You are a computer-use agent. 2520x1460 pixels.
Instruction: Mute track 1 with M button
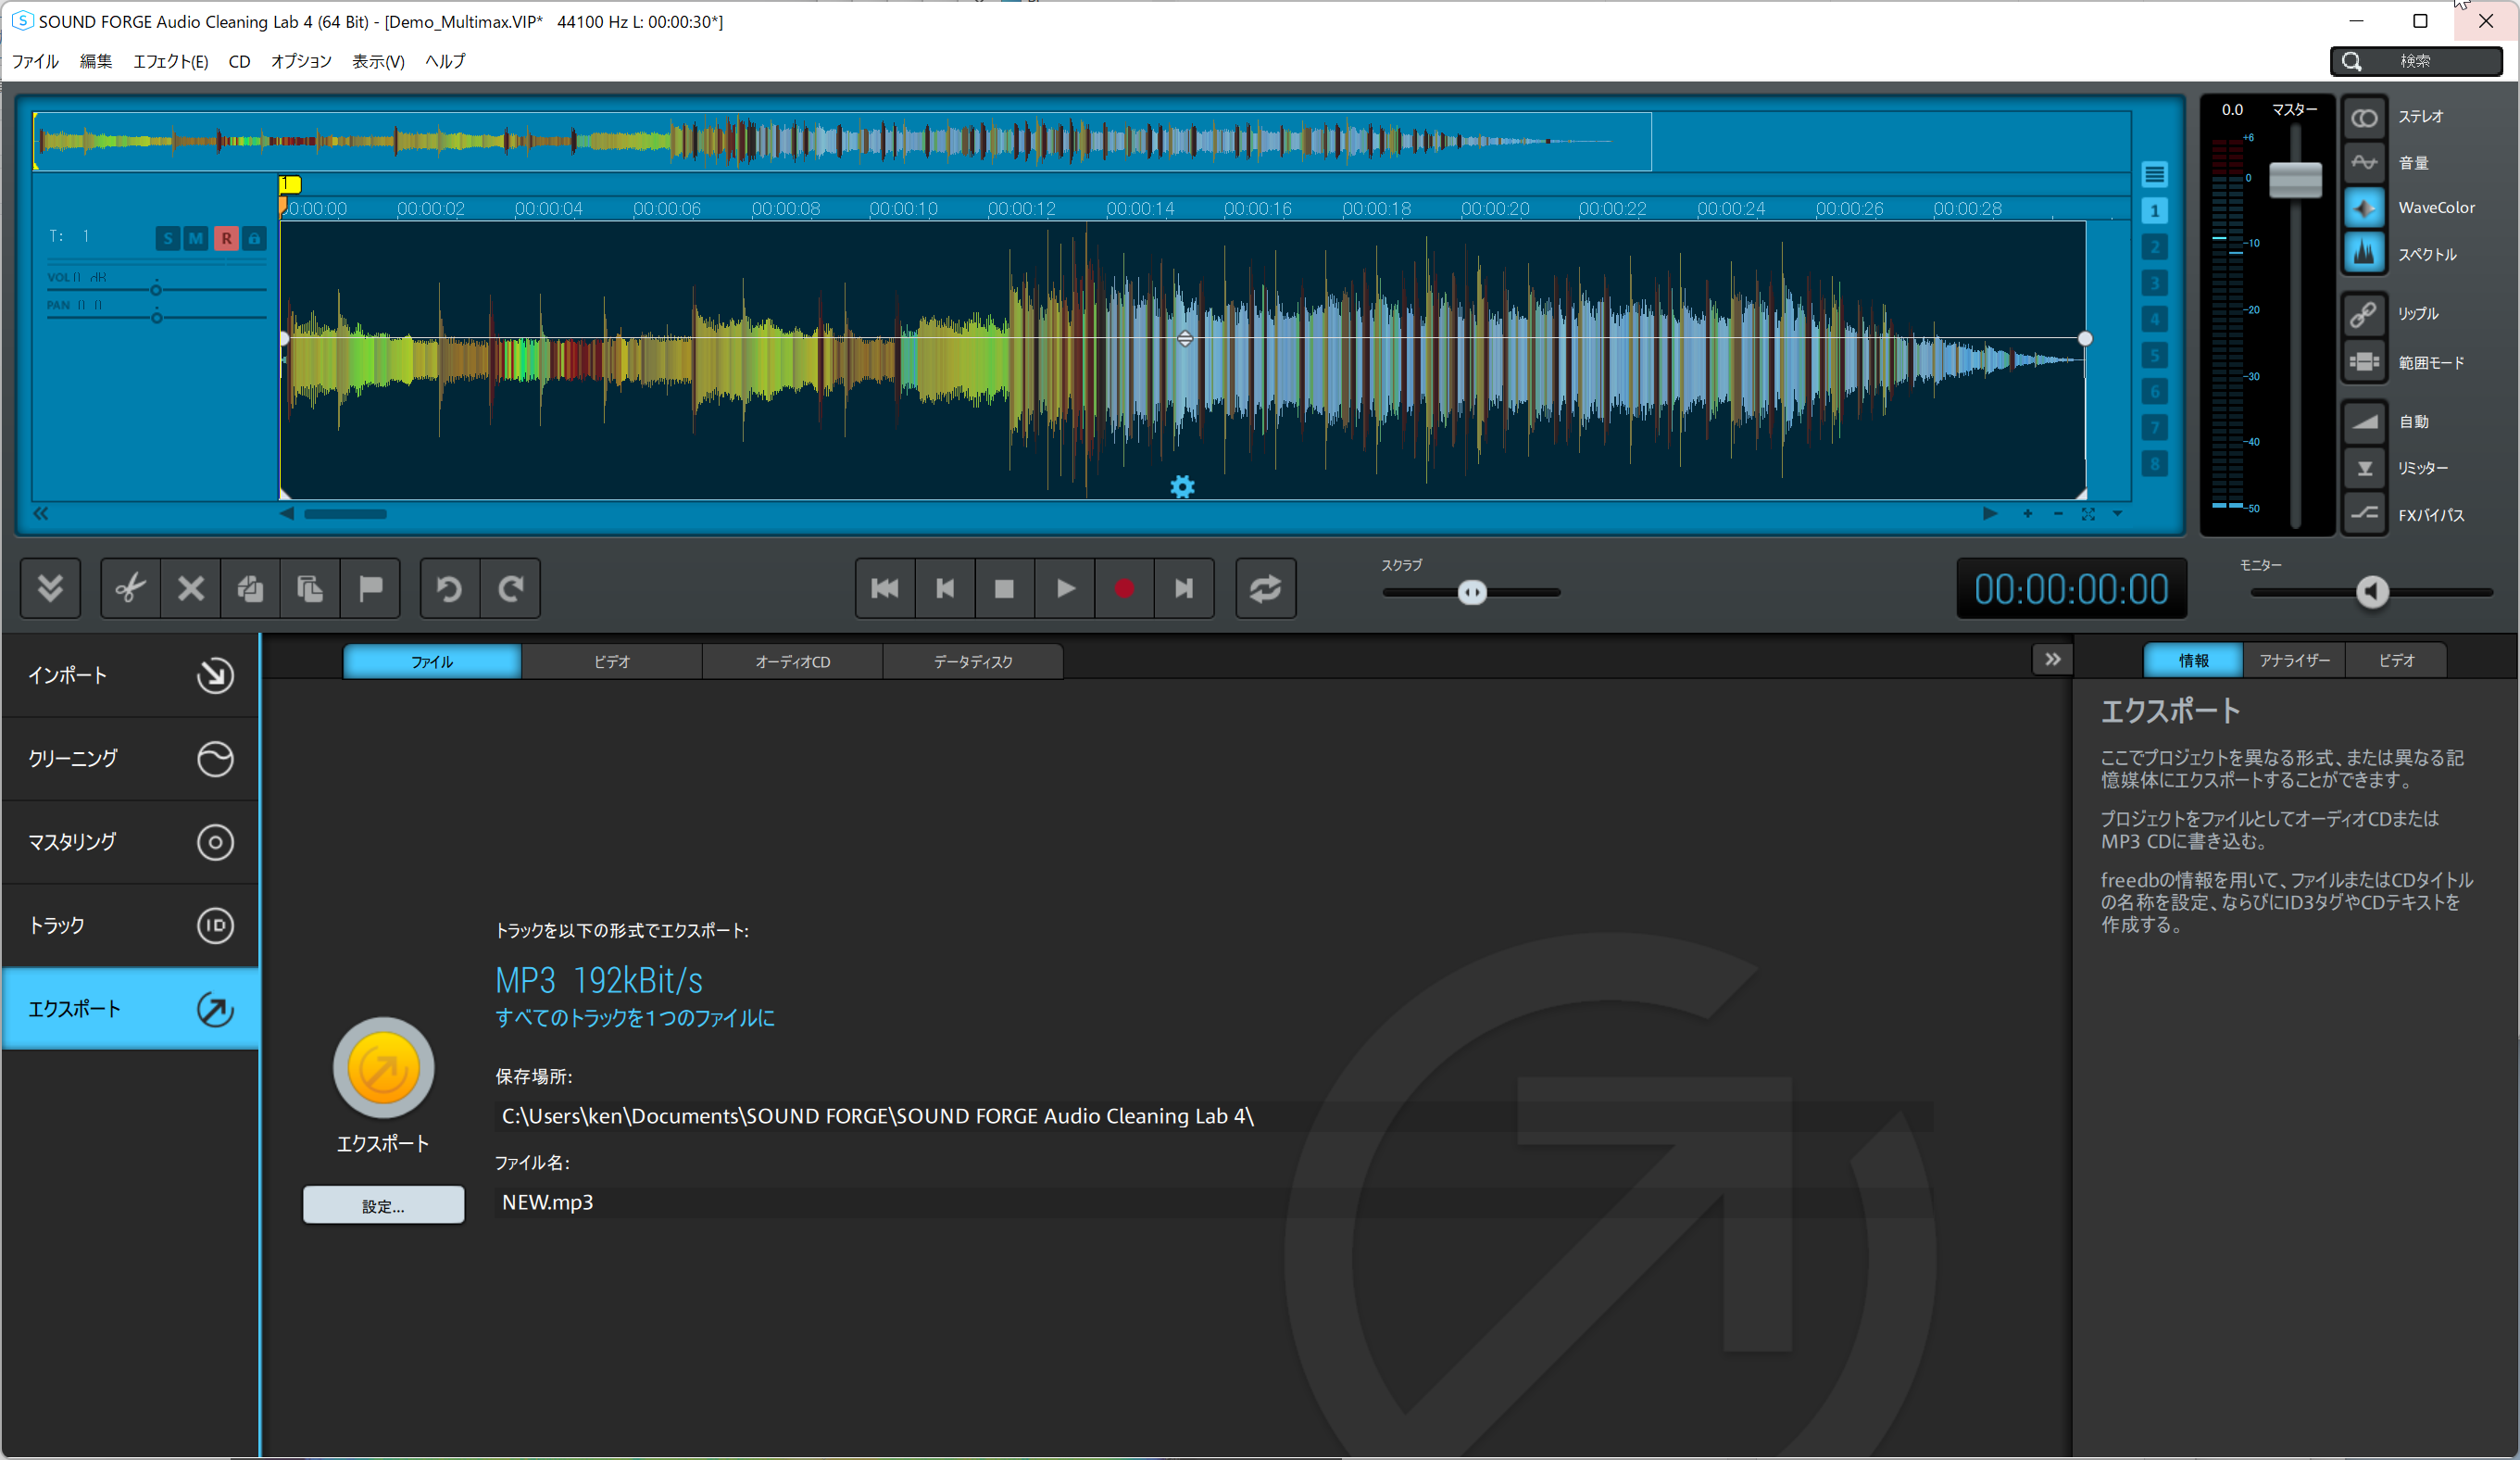[196, 238]
